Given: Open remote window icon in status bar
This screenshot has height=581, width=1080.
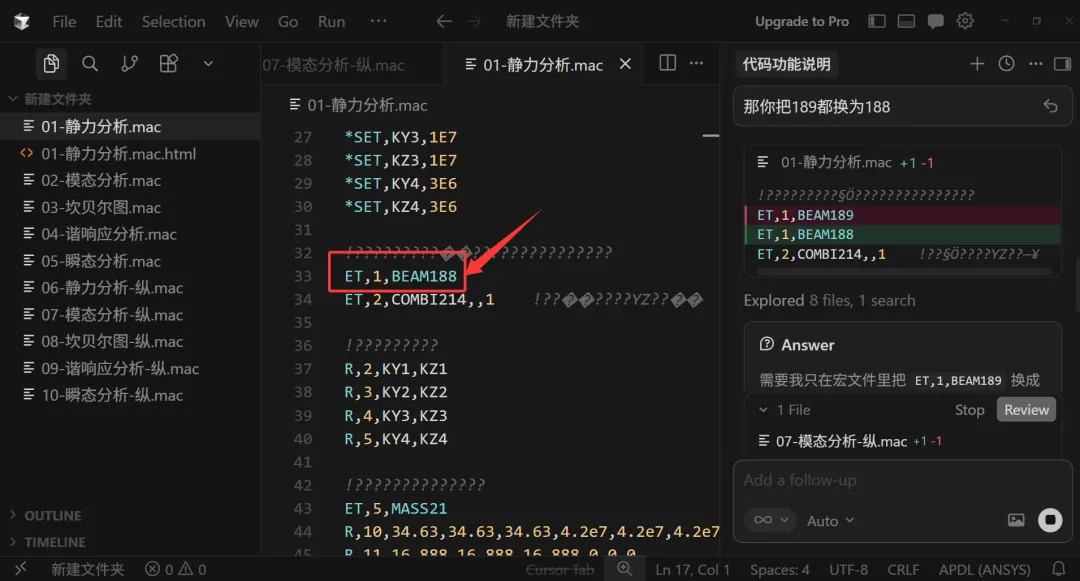Looking at the screenshot, I should click(21, 569).
